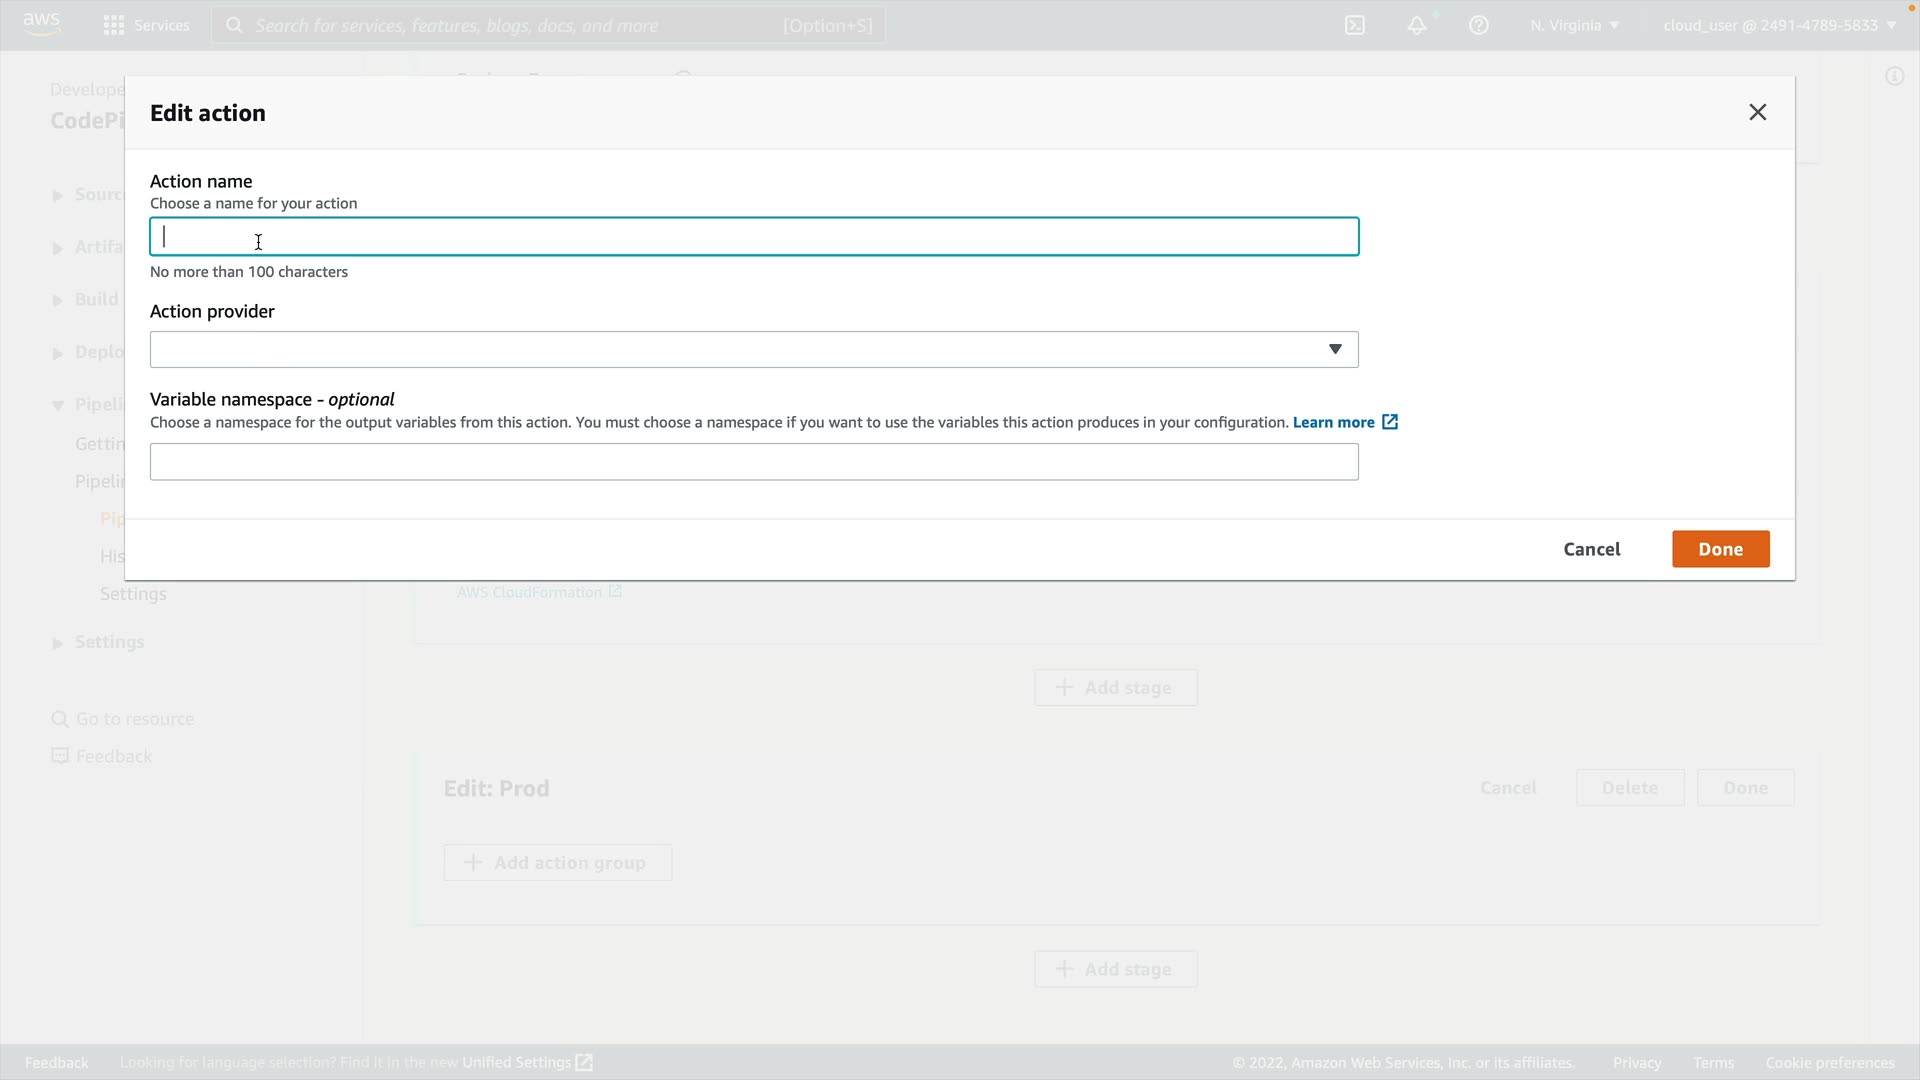
Task: Click the Feedback link in the footer bar
Action: [x=56, y=1062]
